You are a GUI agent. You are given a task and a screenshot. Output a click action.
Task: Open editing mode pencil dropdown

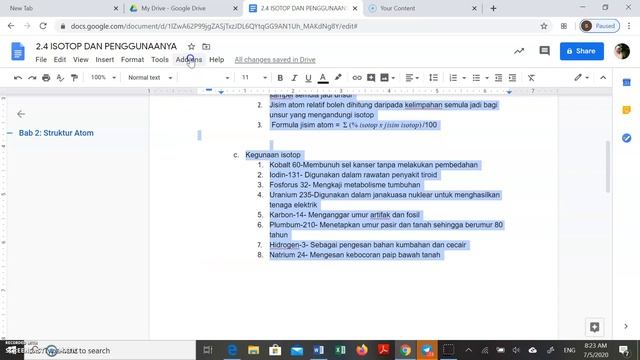581,78
